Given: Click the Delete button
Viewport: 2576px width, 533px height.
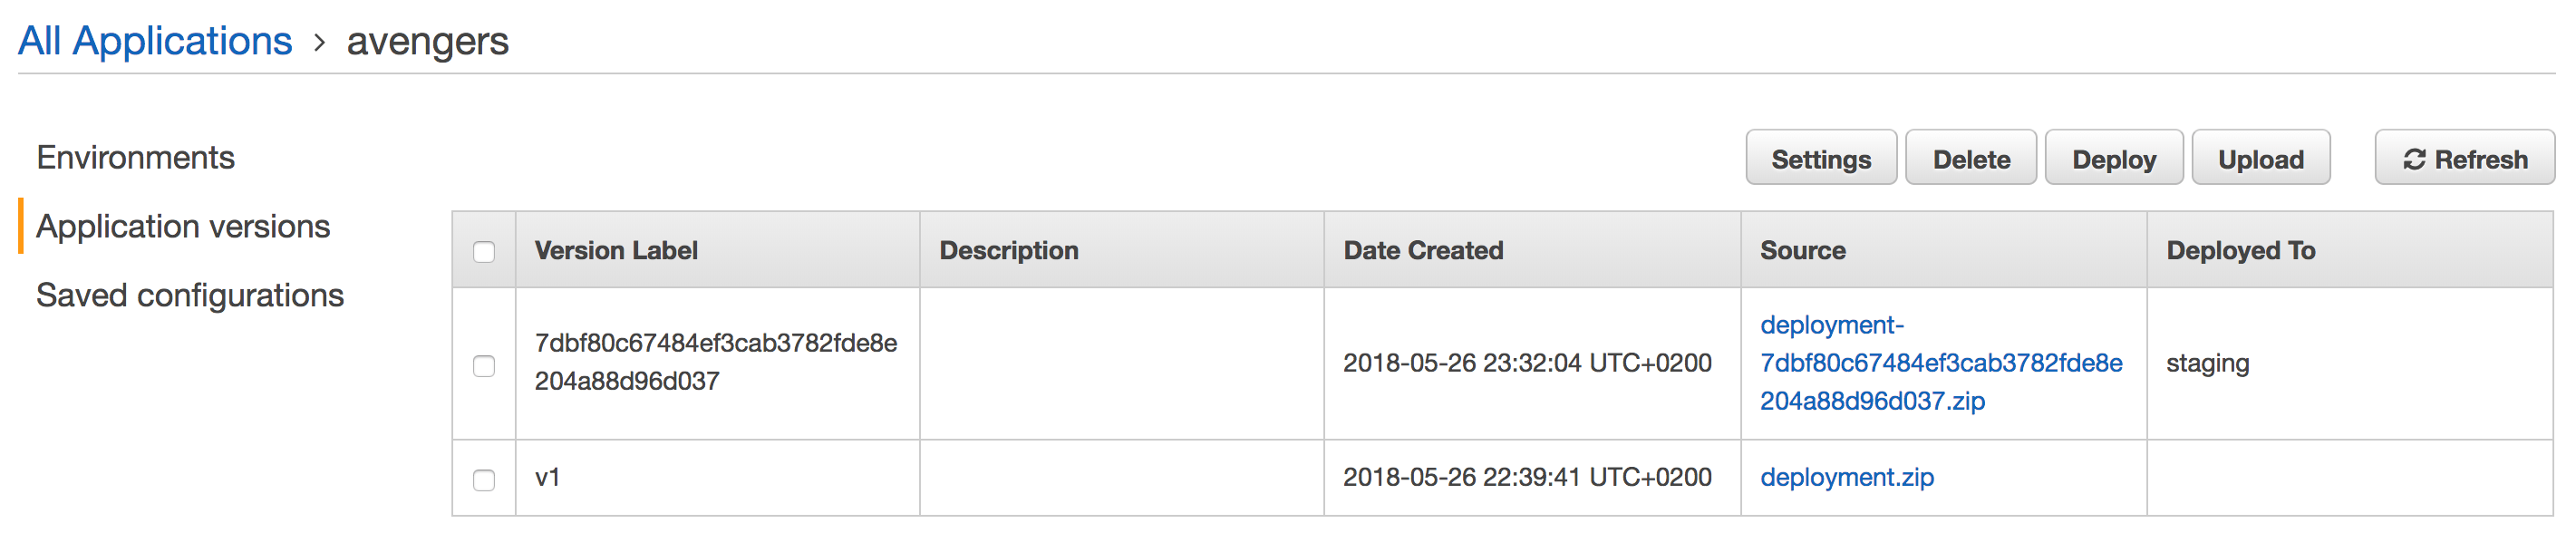Looking at the screenshot, I should coord(1971,158).
